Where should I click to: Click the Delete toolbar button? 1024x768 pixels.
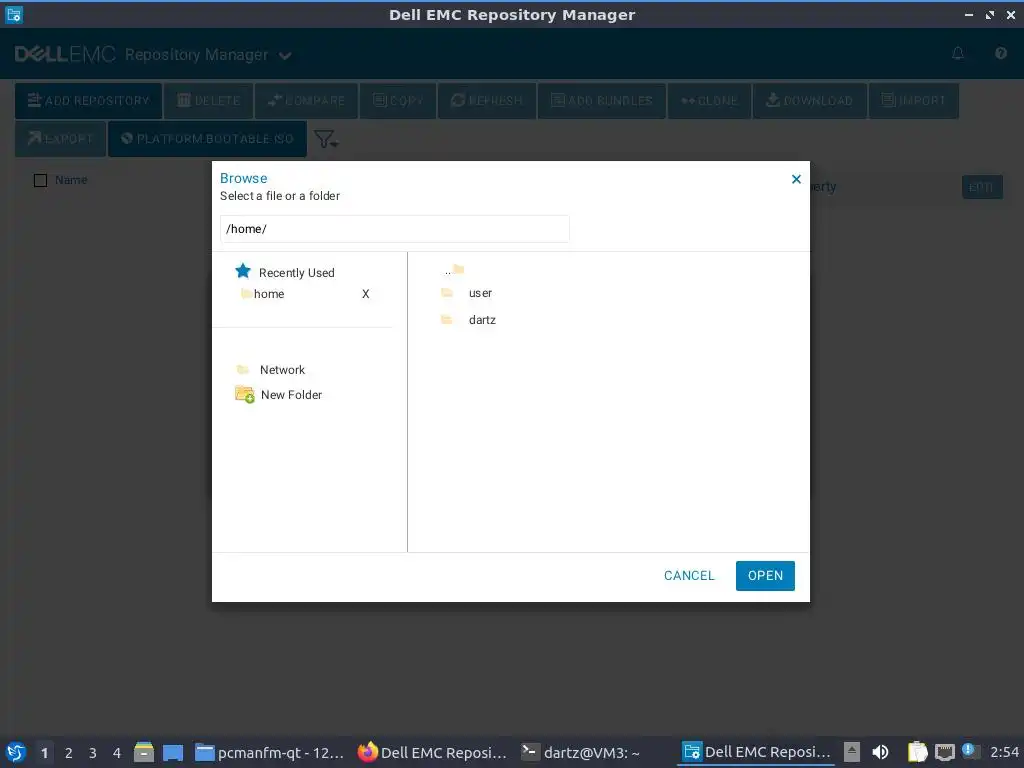tap(208, 101)
